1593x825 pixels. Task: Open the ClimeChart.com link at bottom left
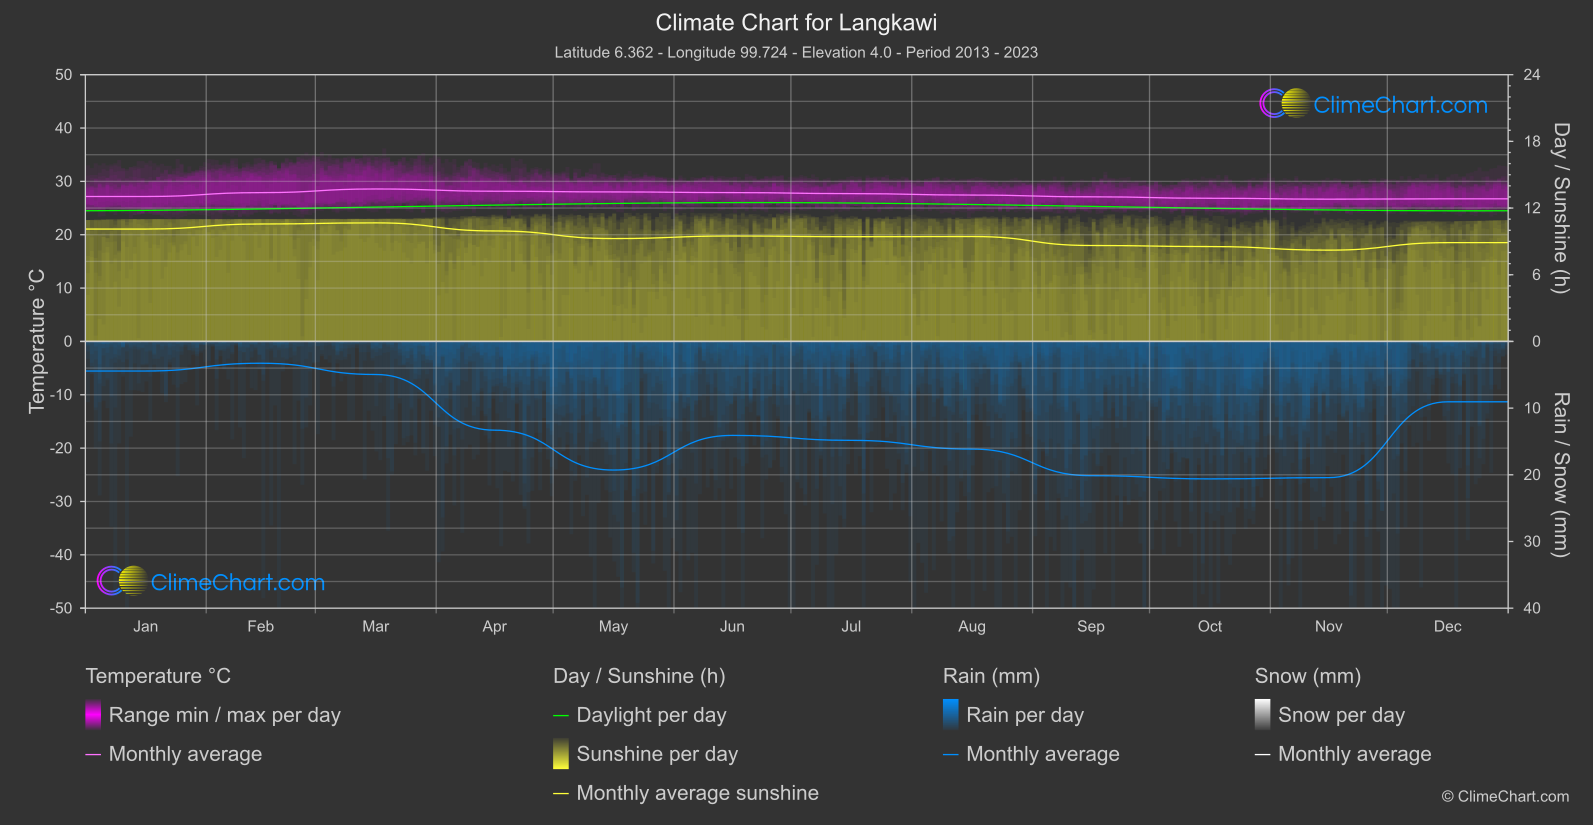[238, 582]
